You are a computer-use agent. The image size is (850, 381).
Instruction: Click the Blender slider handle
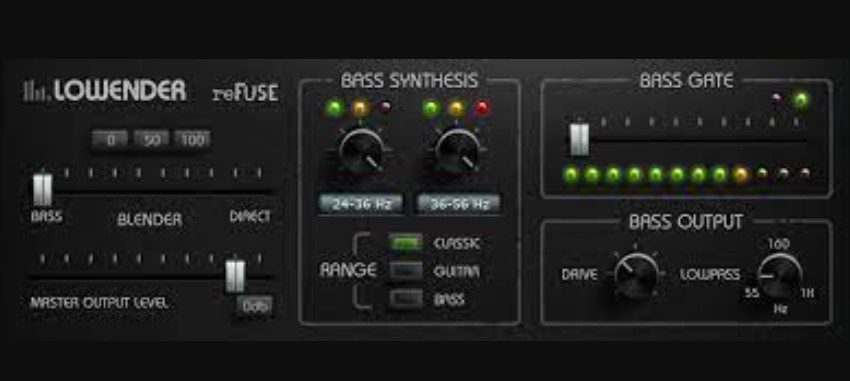point(42,190)
